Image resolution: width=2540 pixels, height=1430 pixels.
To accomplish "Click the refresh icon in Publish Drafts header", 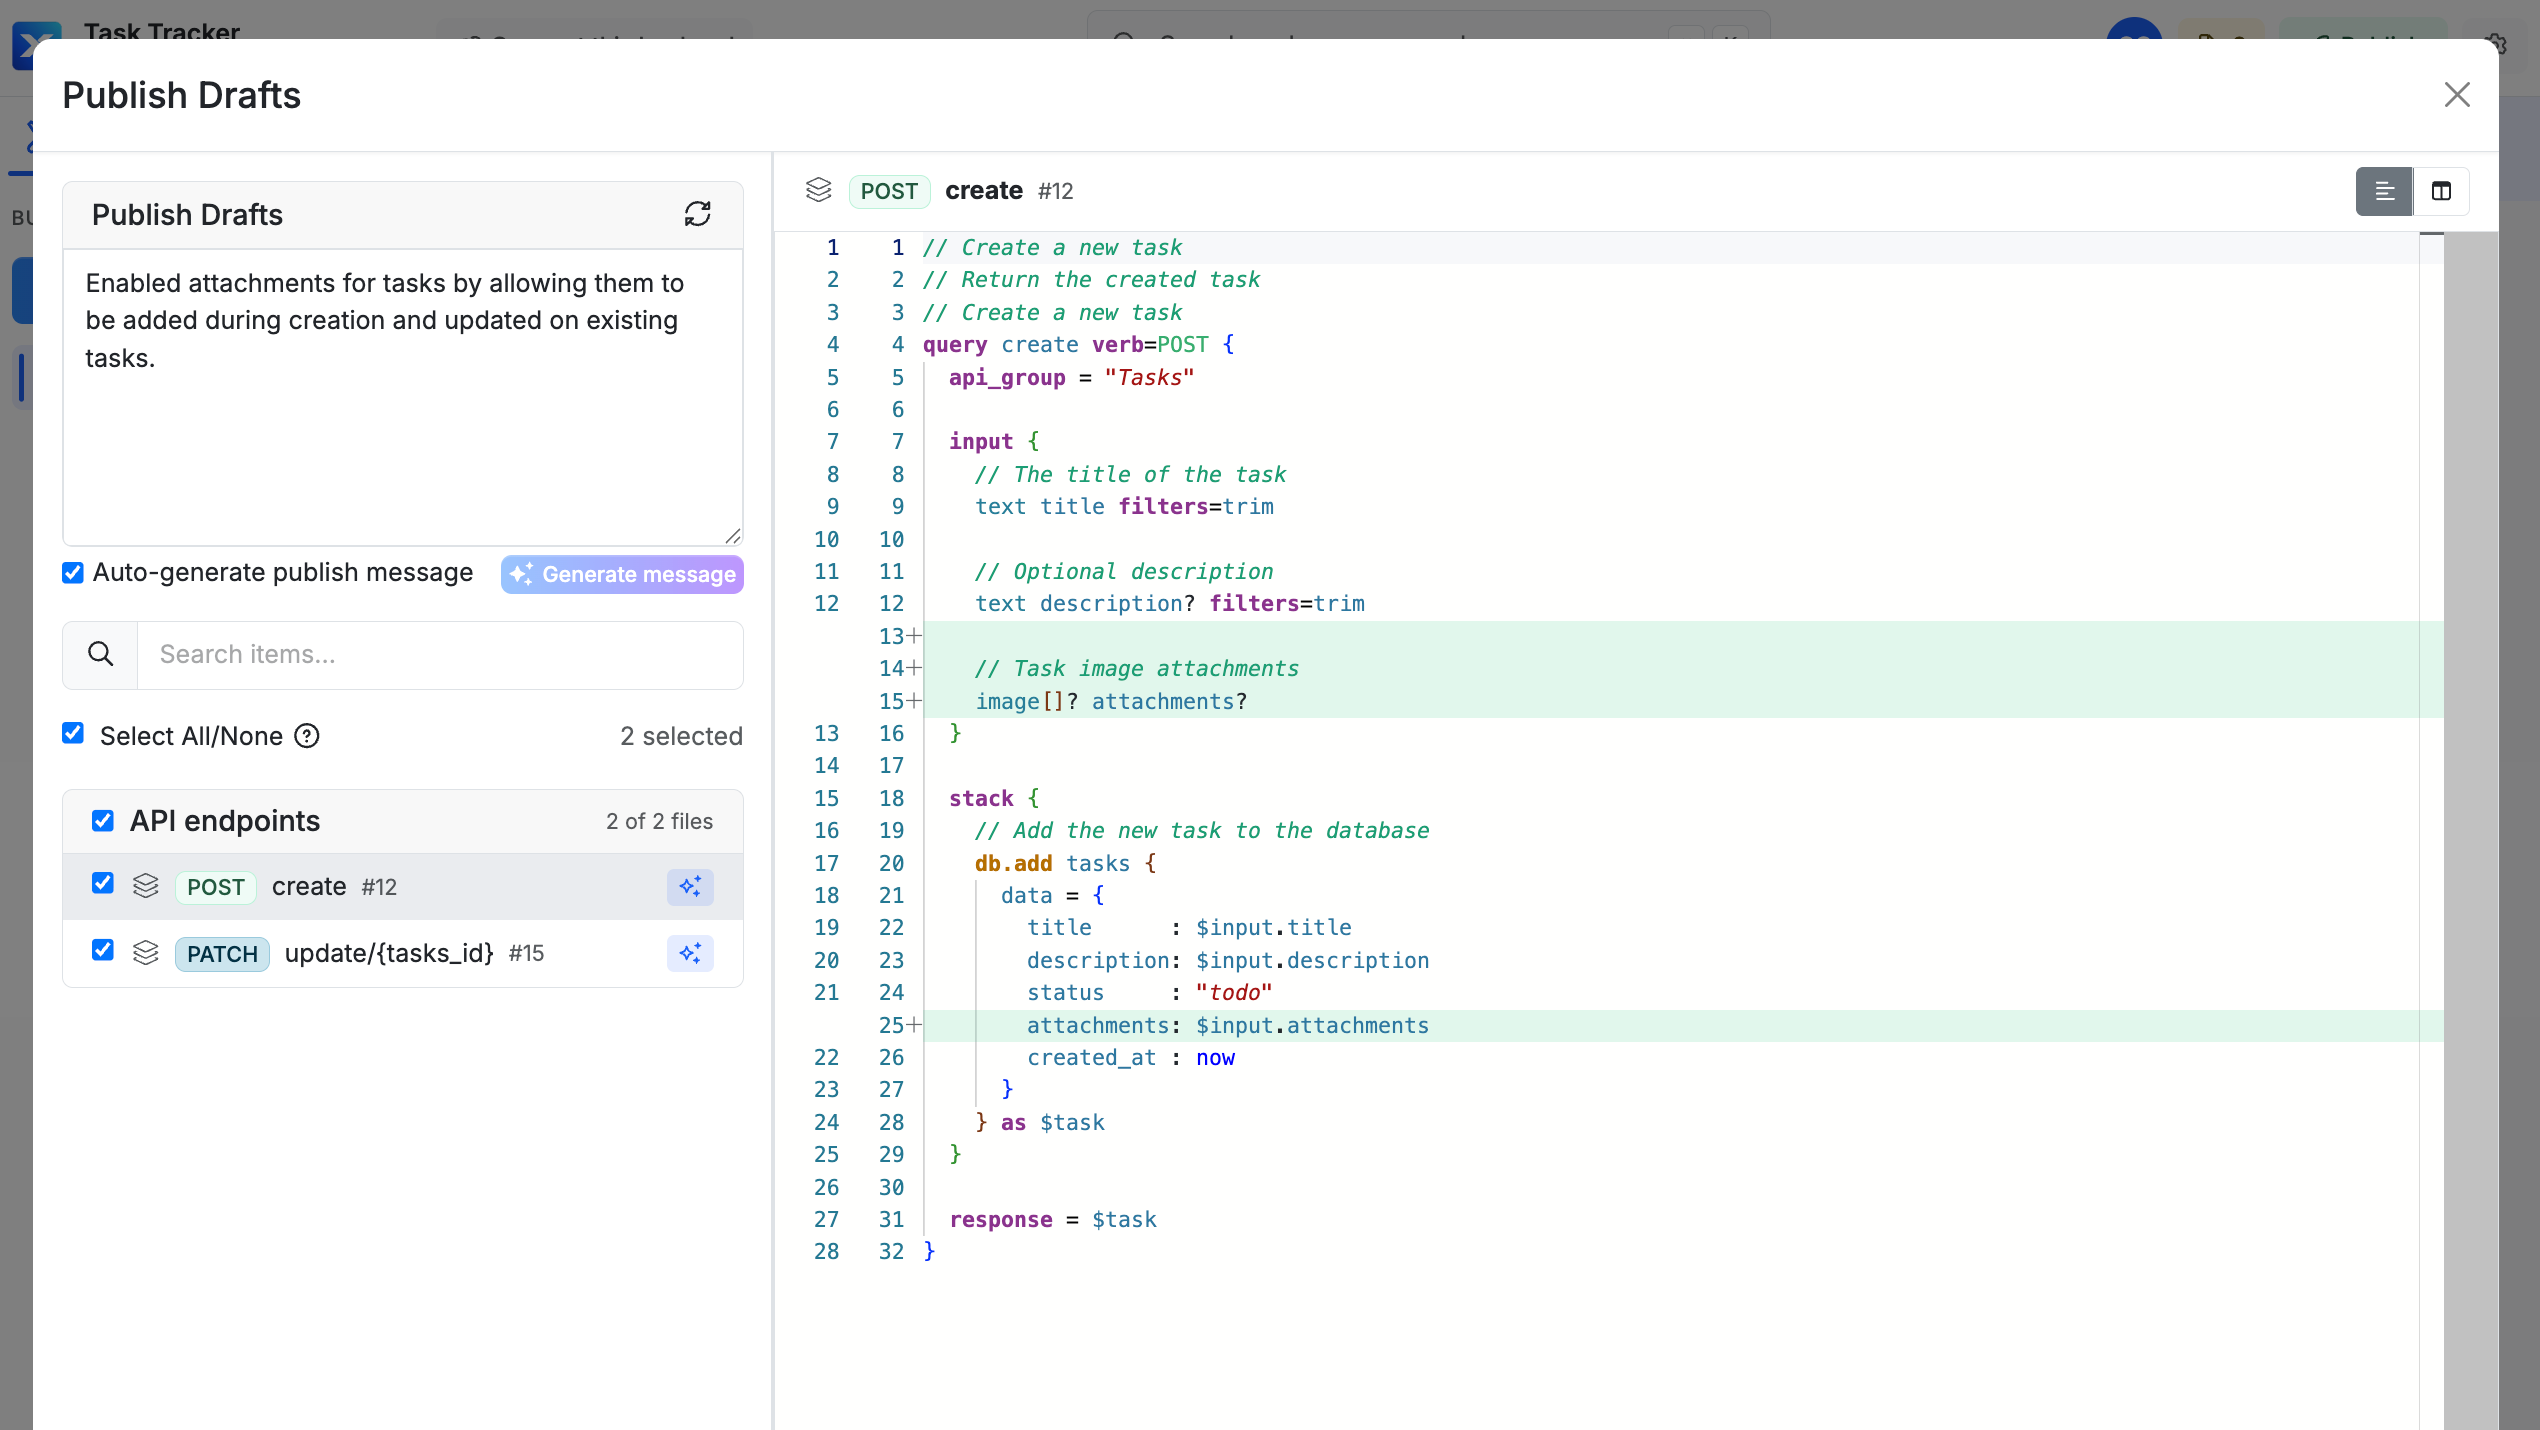I will [697, 214].
